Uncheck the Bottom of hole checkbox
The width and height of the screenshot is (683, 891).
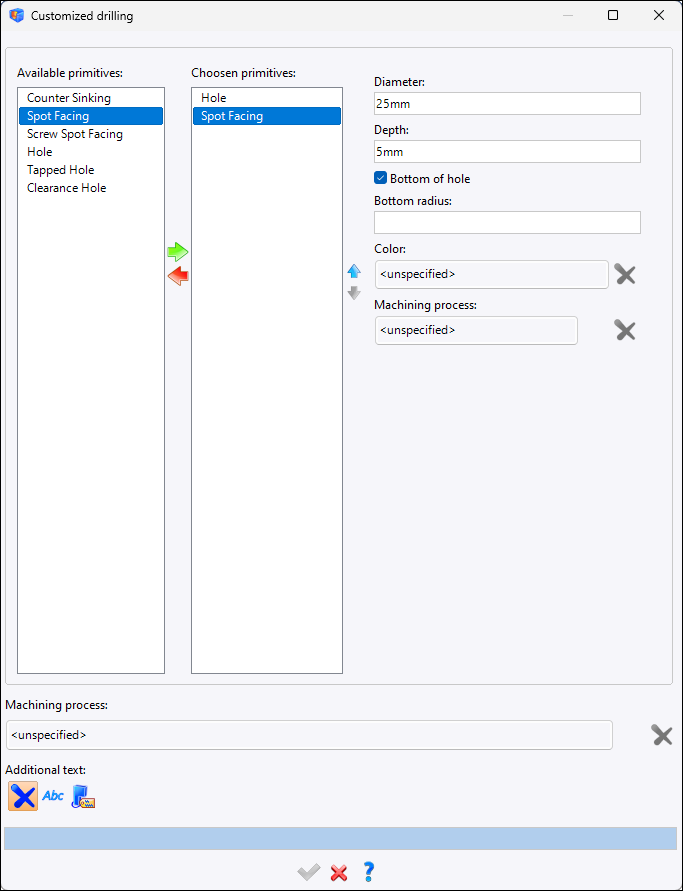[x=381, y=179]
